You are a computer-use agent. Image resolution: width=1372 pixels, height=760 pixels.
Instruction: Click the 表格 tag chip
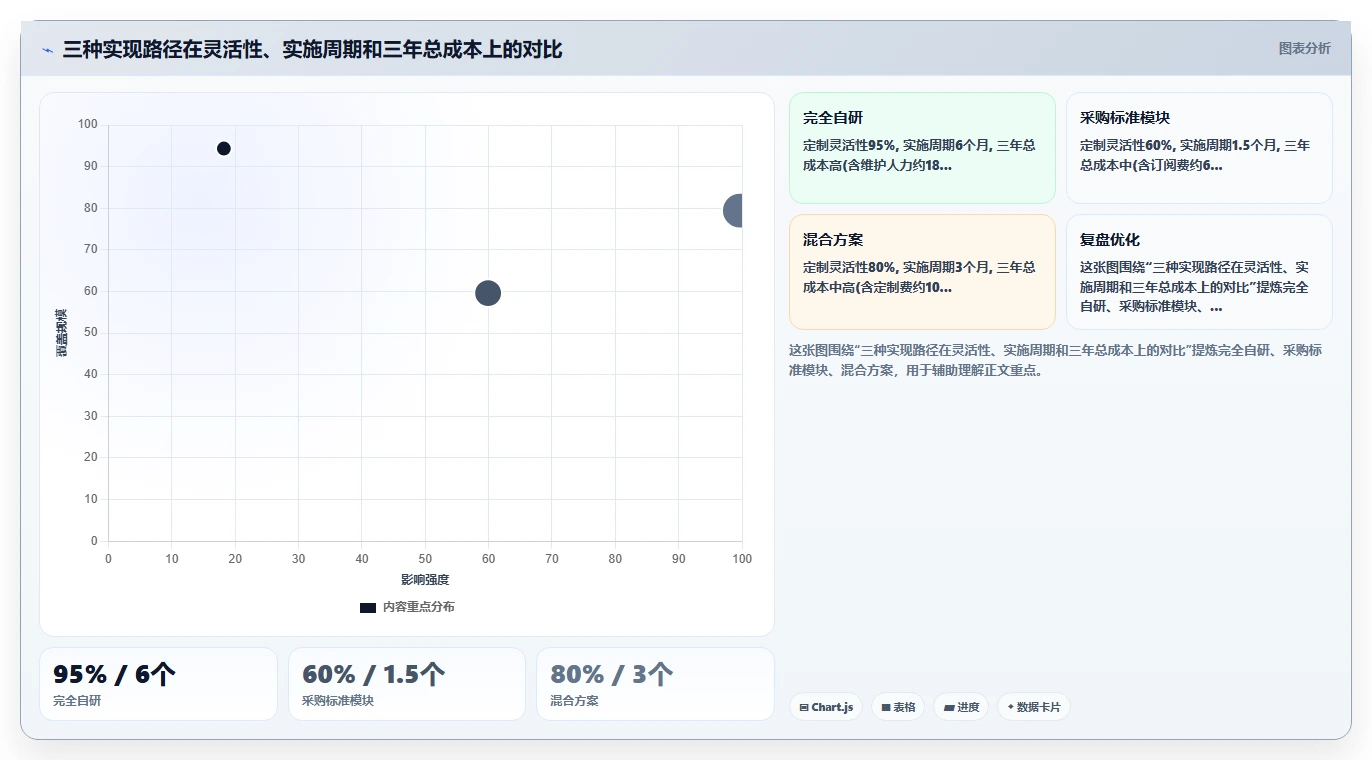coord(898,707)
